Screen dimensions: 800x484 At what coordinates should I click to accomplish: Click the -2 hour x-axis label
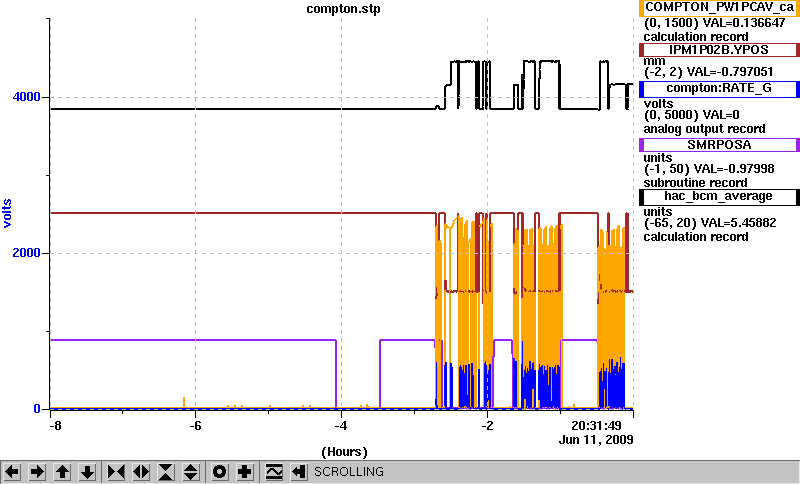click(x=487, y=425)
